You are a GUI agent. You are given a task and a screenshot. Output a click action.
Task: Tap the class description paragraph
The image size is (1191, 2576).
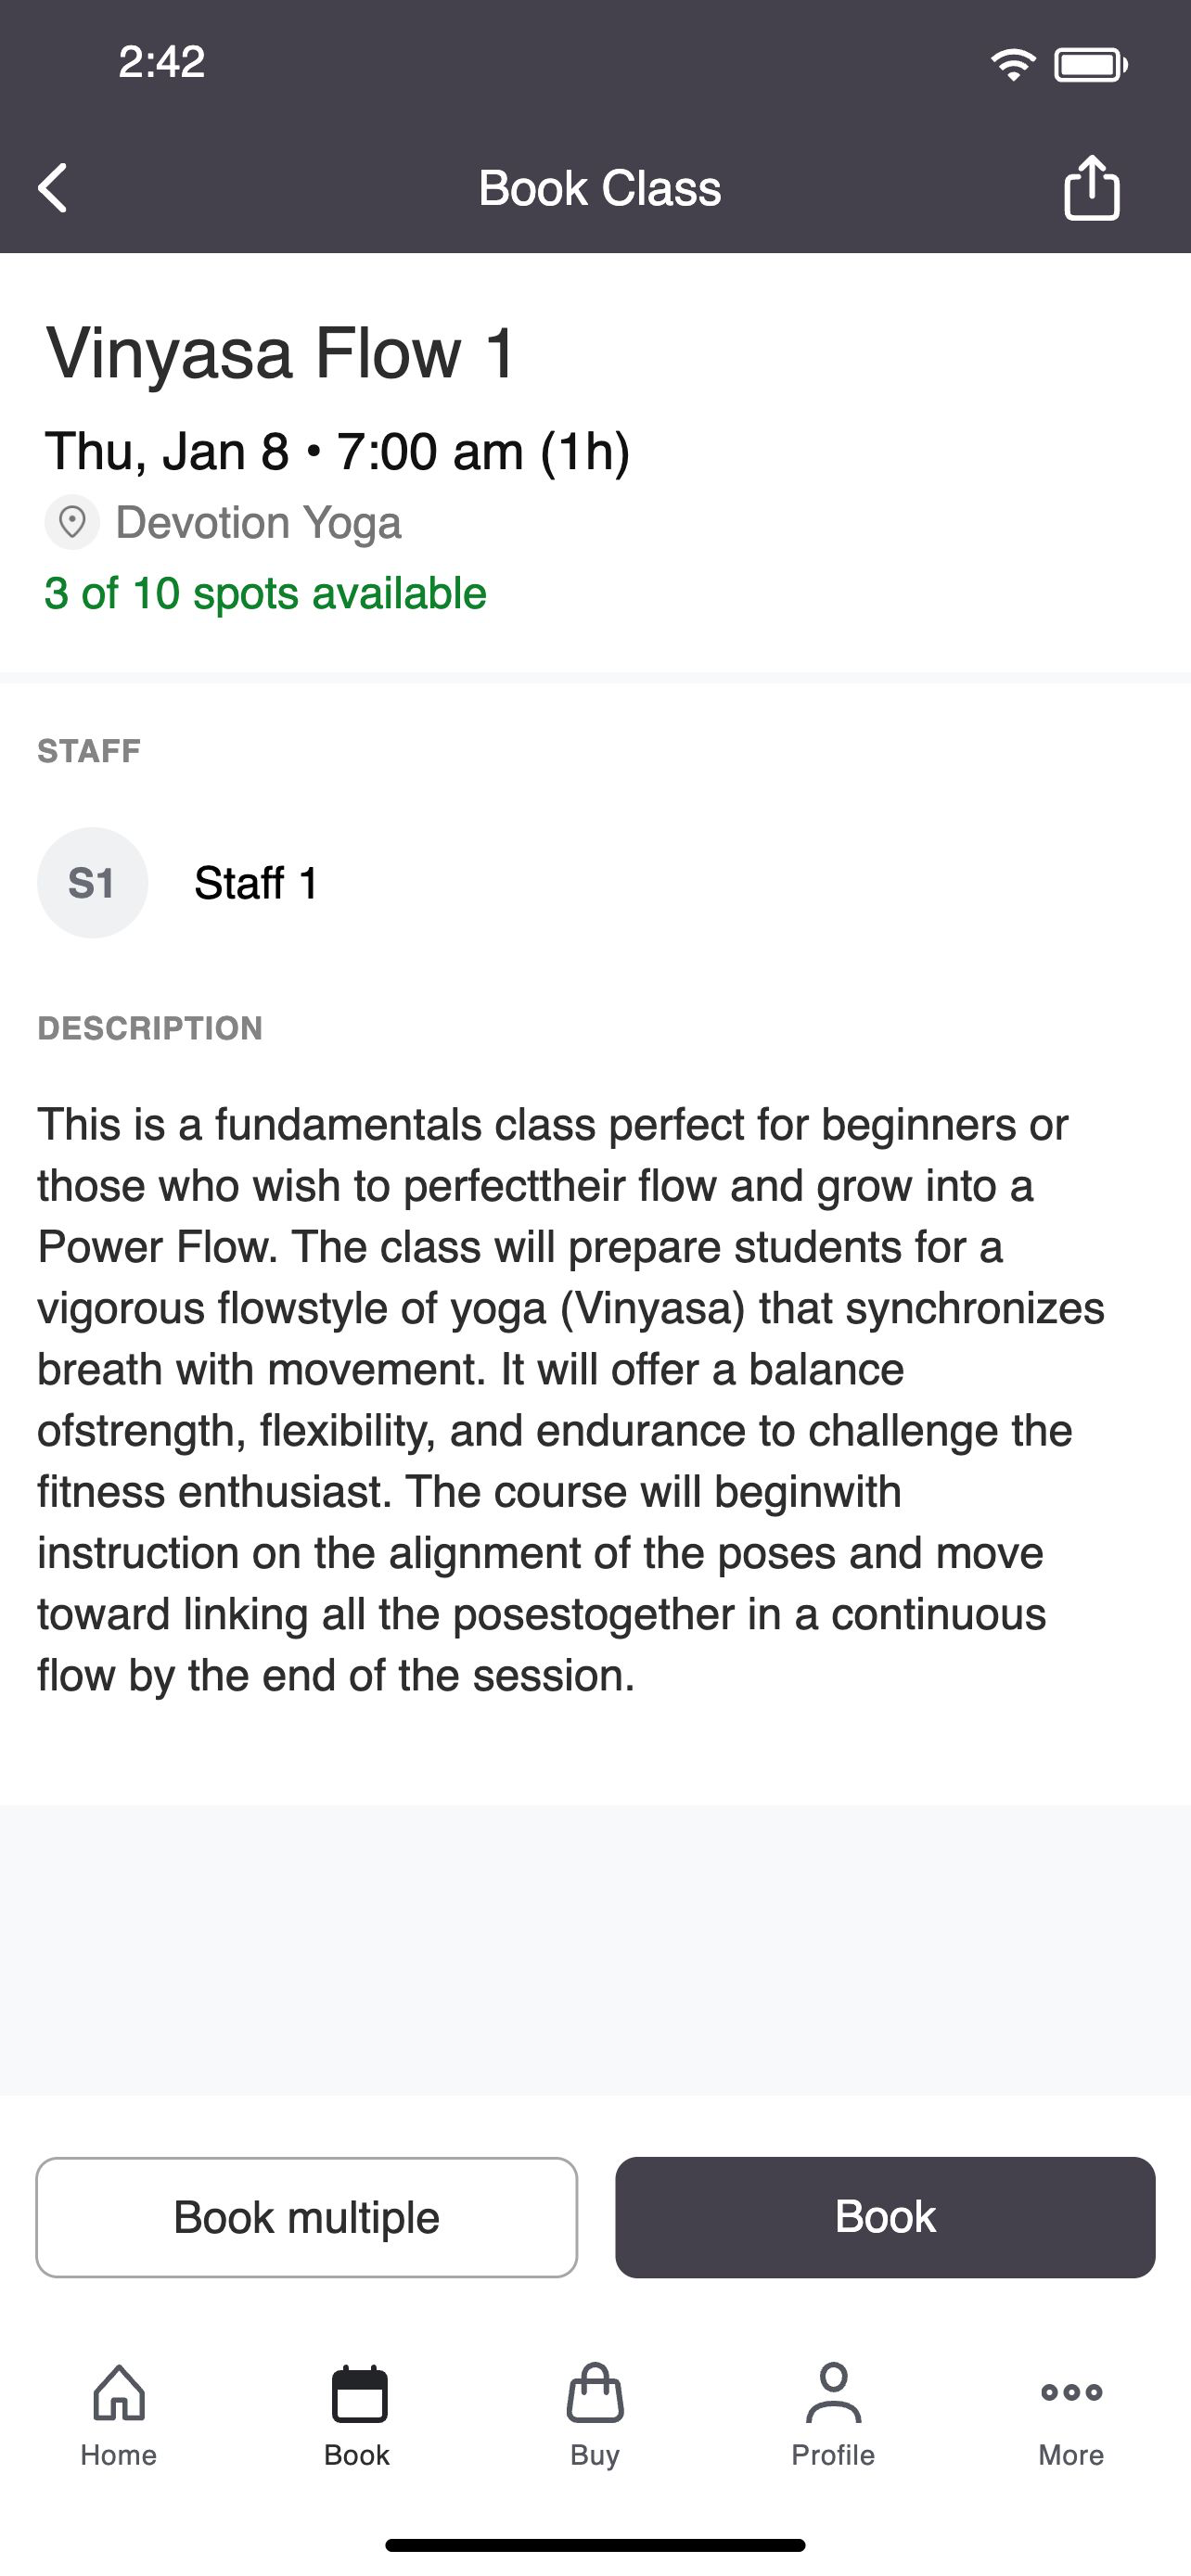click(x=571, y=1400)
